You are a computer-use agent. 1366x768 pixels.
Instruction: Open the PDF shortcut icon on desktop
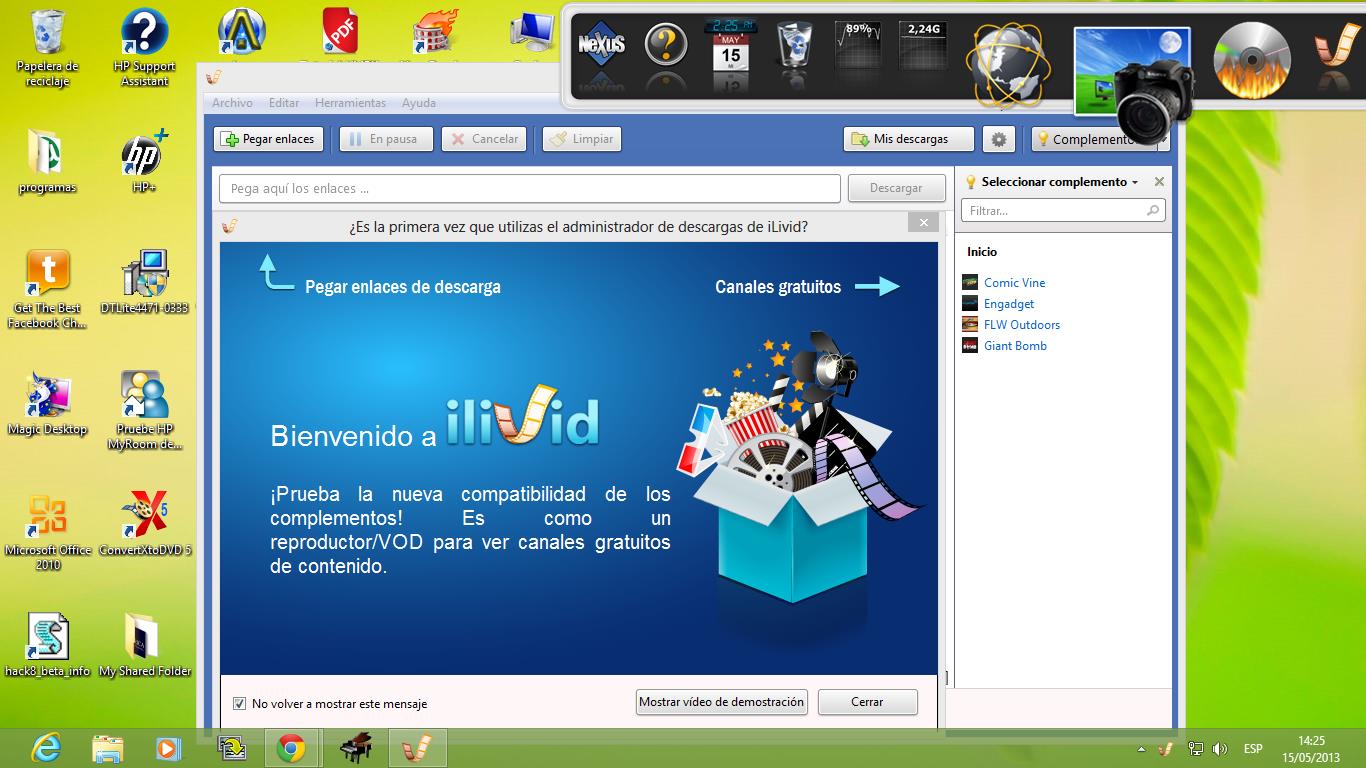point(340,30)
